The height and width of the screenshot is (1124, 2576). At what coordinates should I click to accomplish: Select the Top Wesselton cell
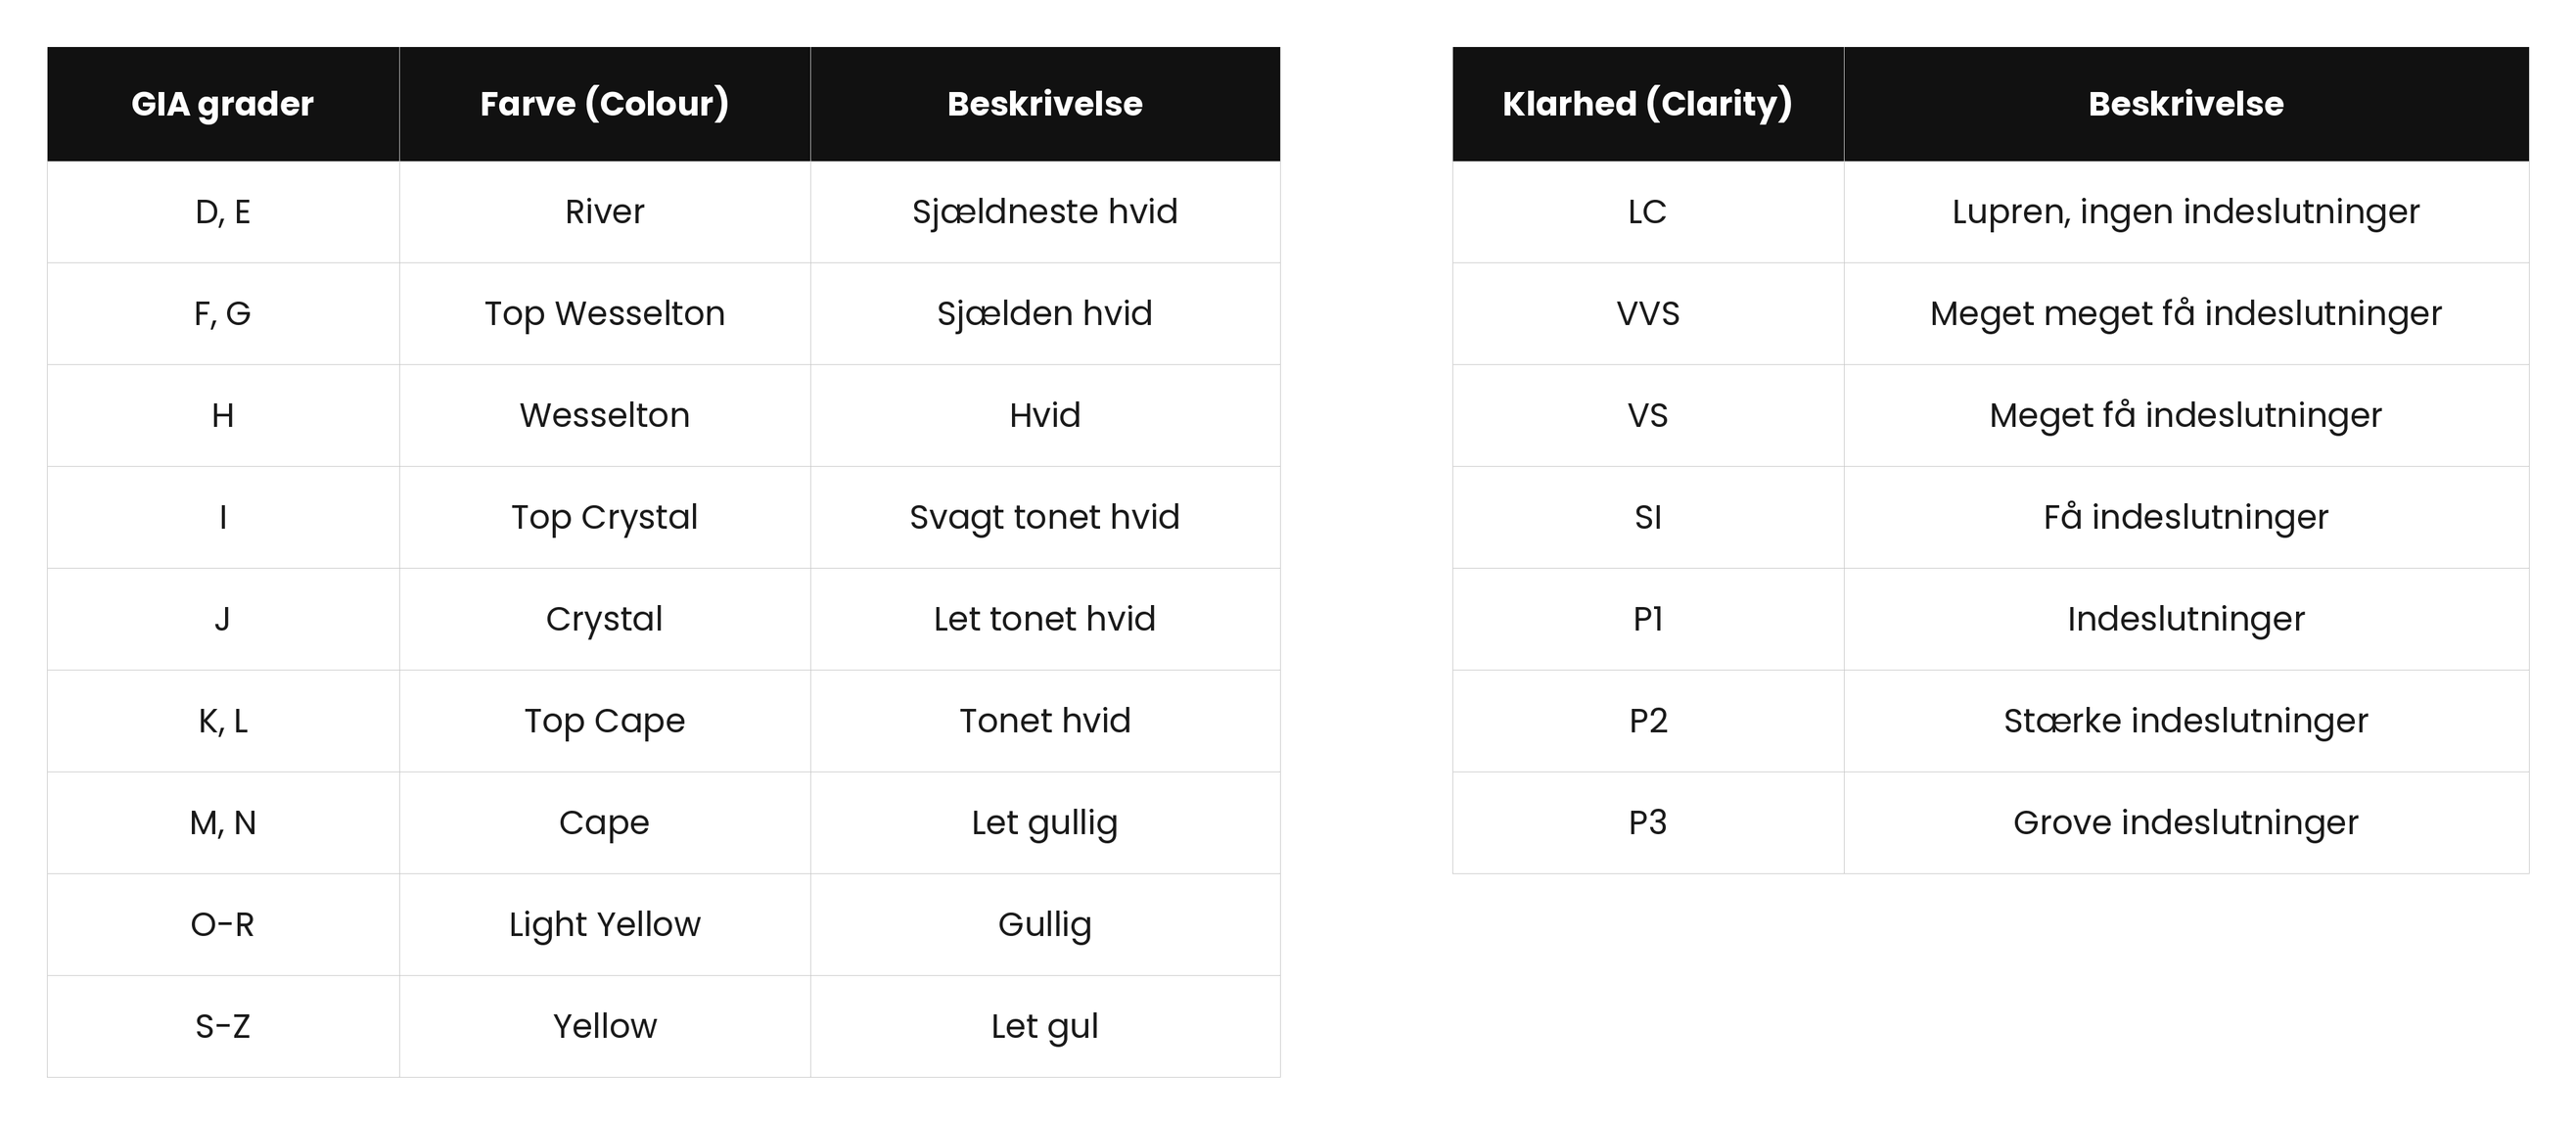tap(605, 314)
